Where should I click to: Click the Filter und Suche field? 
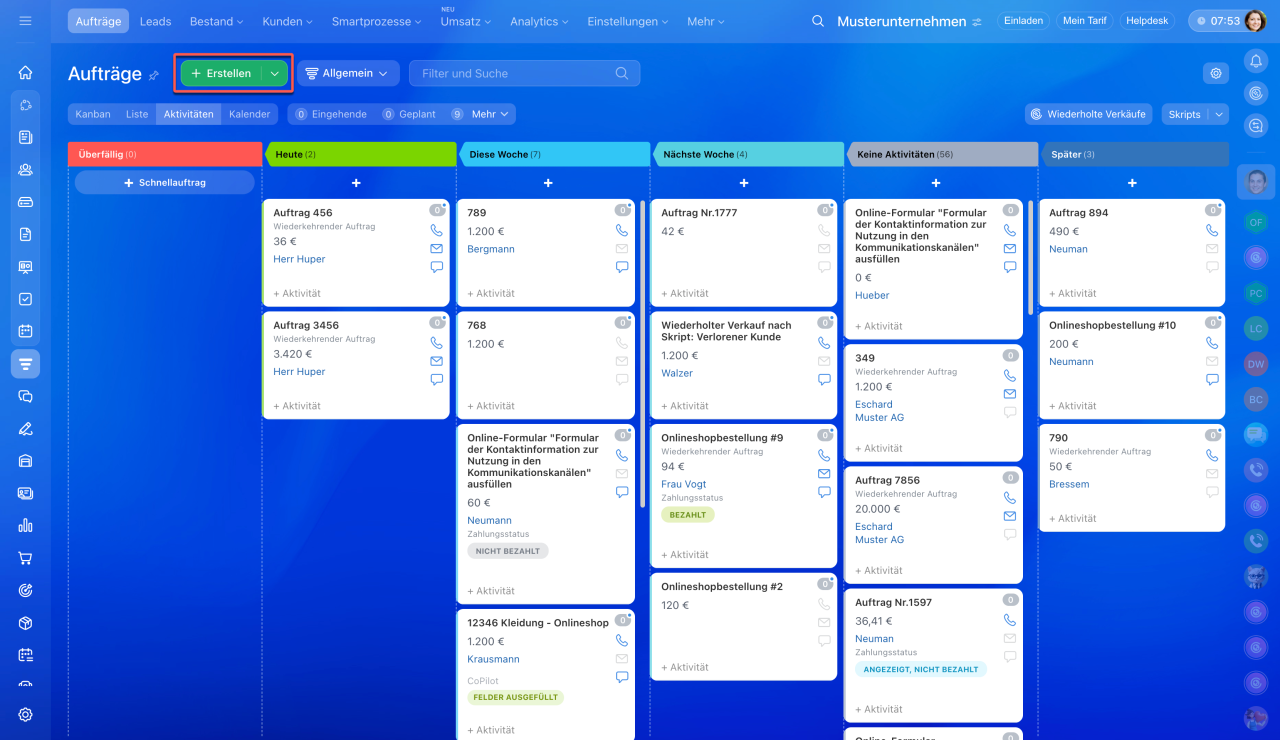coord(524,73)
